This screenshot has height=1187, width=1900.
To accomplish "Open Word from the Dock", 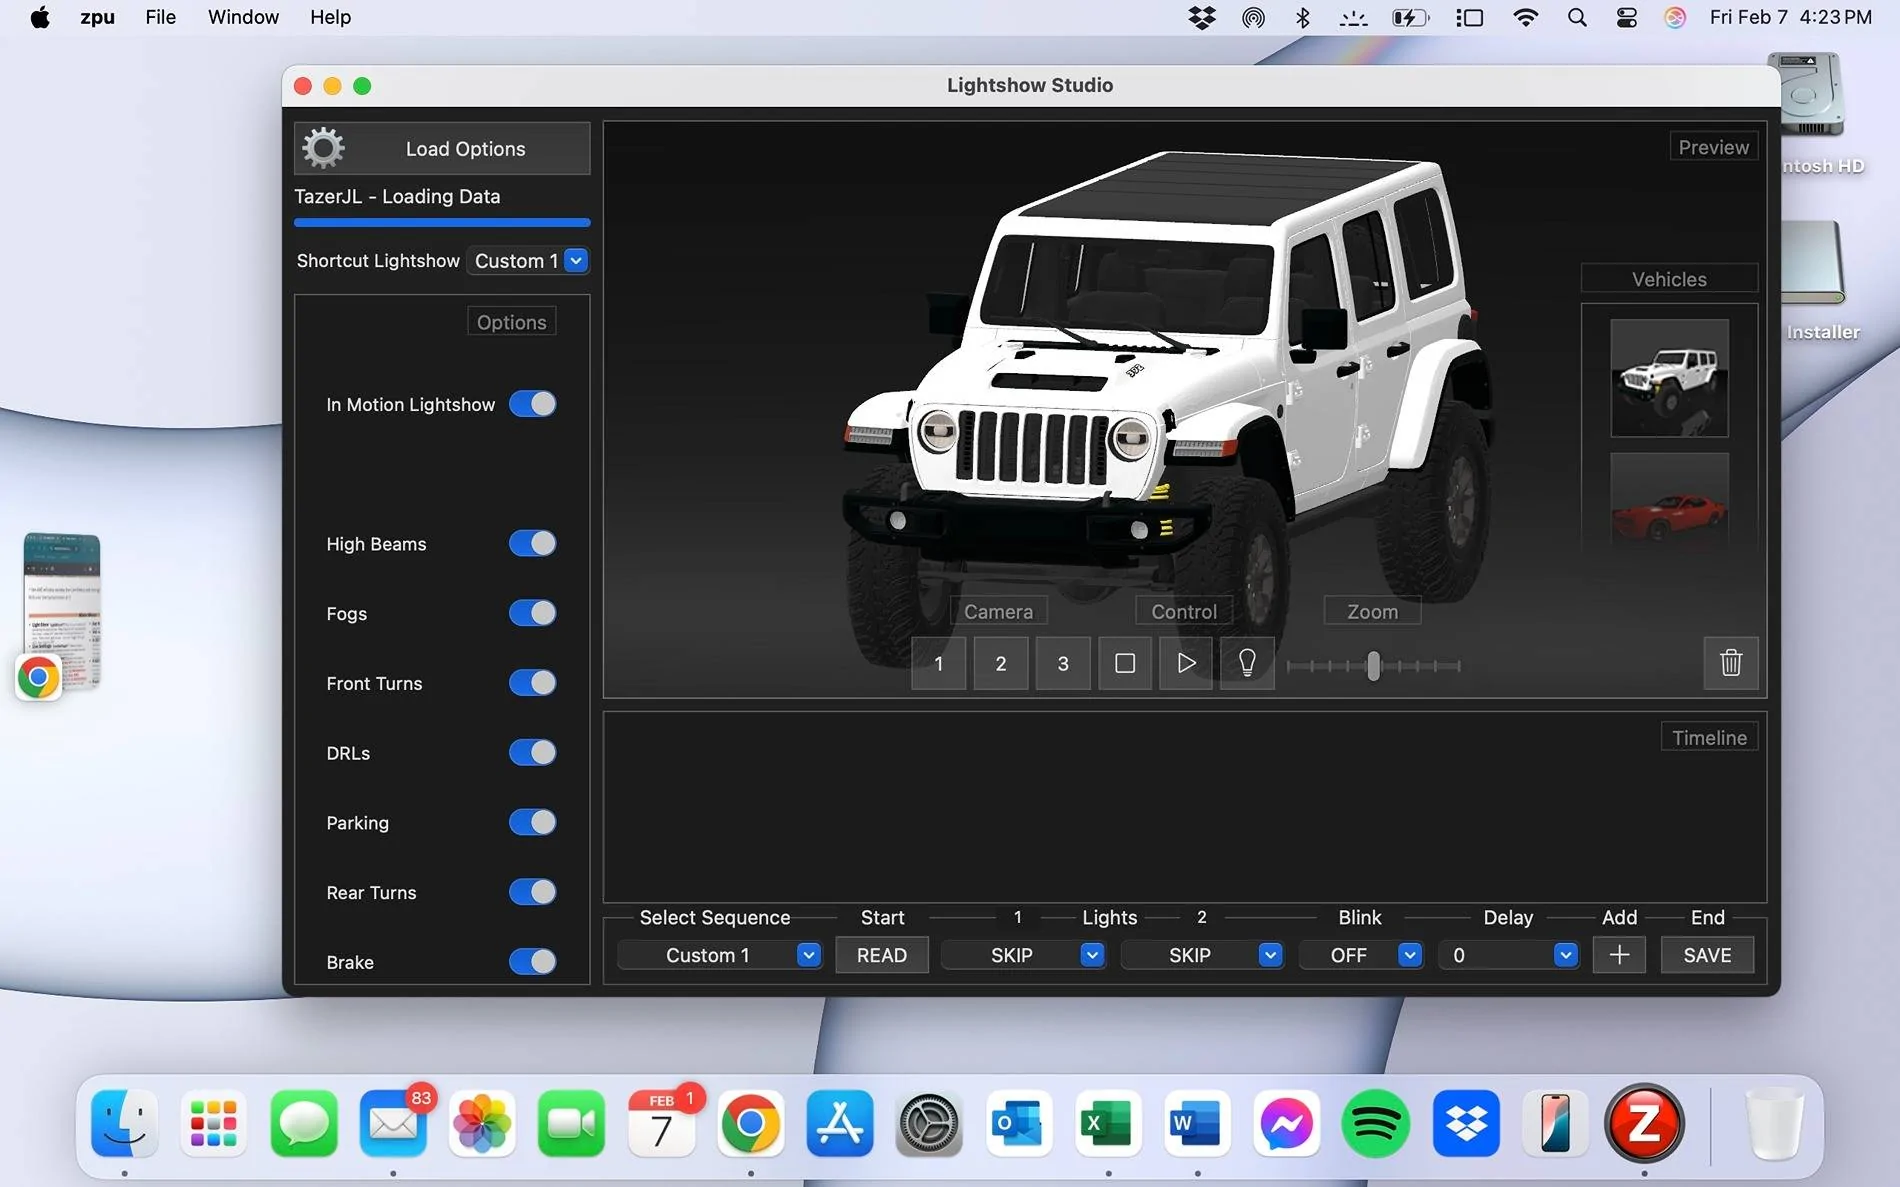I will click(1197, 1123).
